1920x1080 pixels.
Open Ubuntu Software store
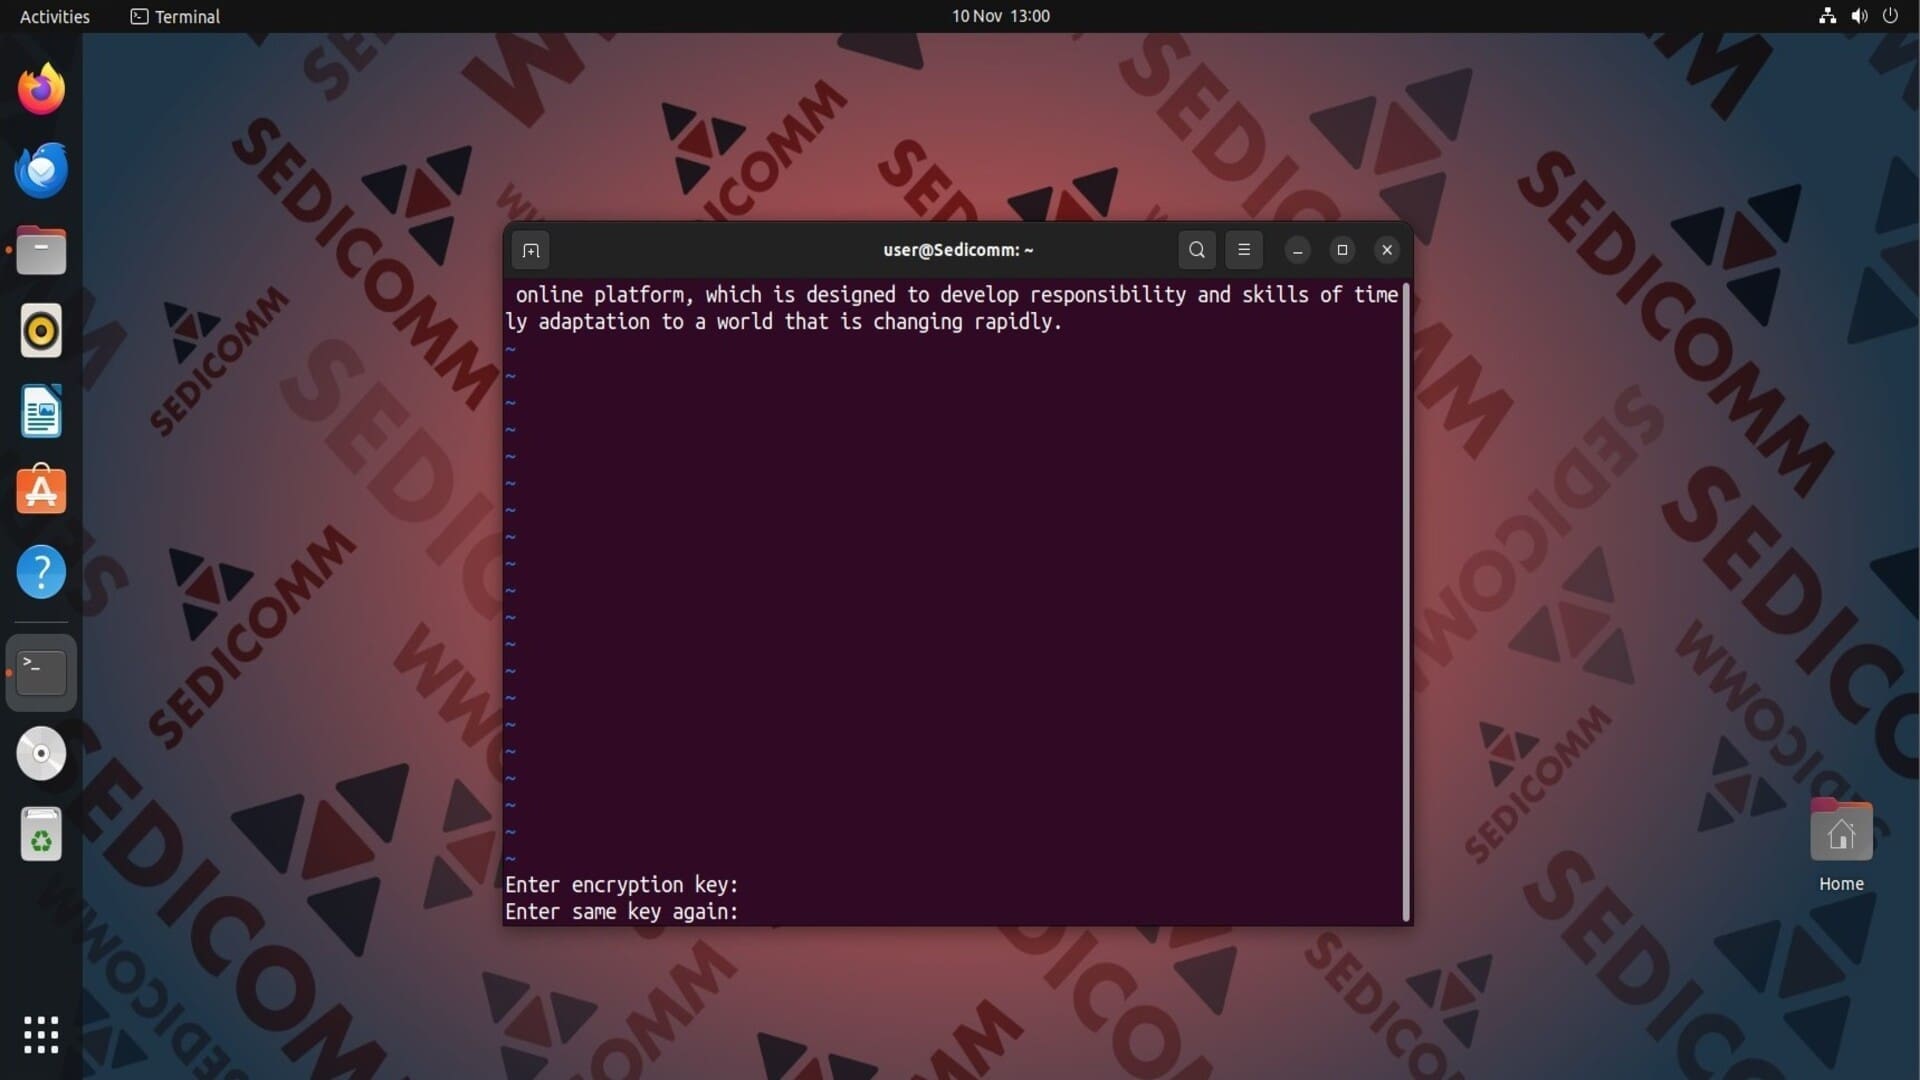[x=41, y=490]
